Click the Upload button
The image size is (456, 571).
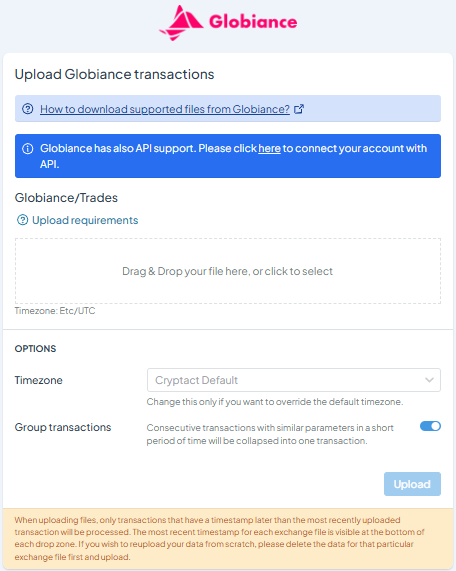pos(412,484)
